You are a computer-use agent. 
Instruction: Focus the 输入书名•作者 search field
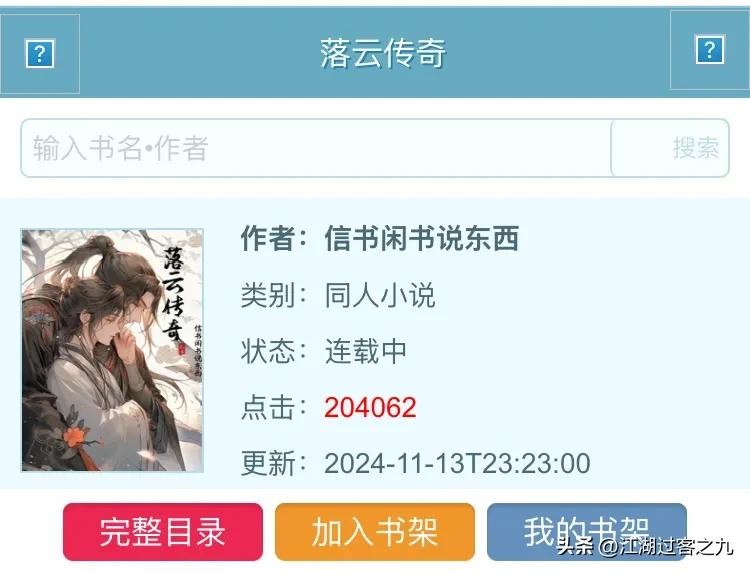click(316, 148)
